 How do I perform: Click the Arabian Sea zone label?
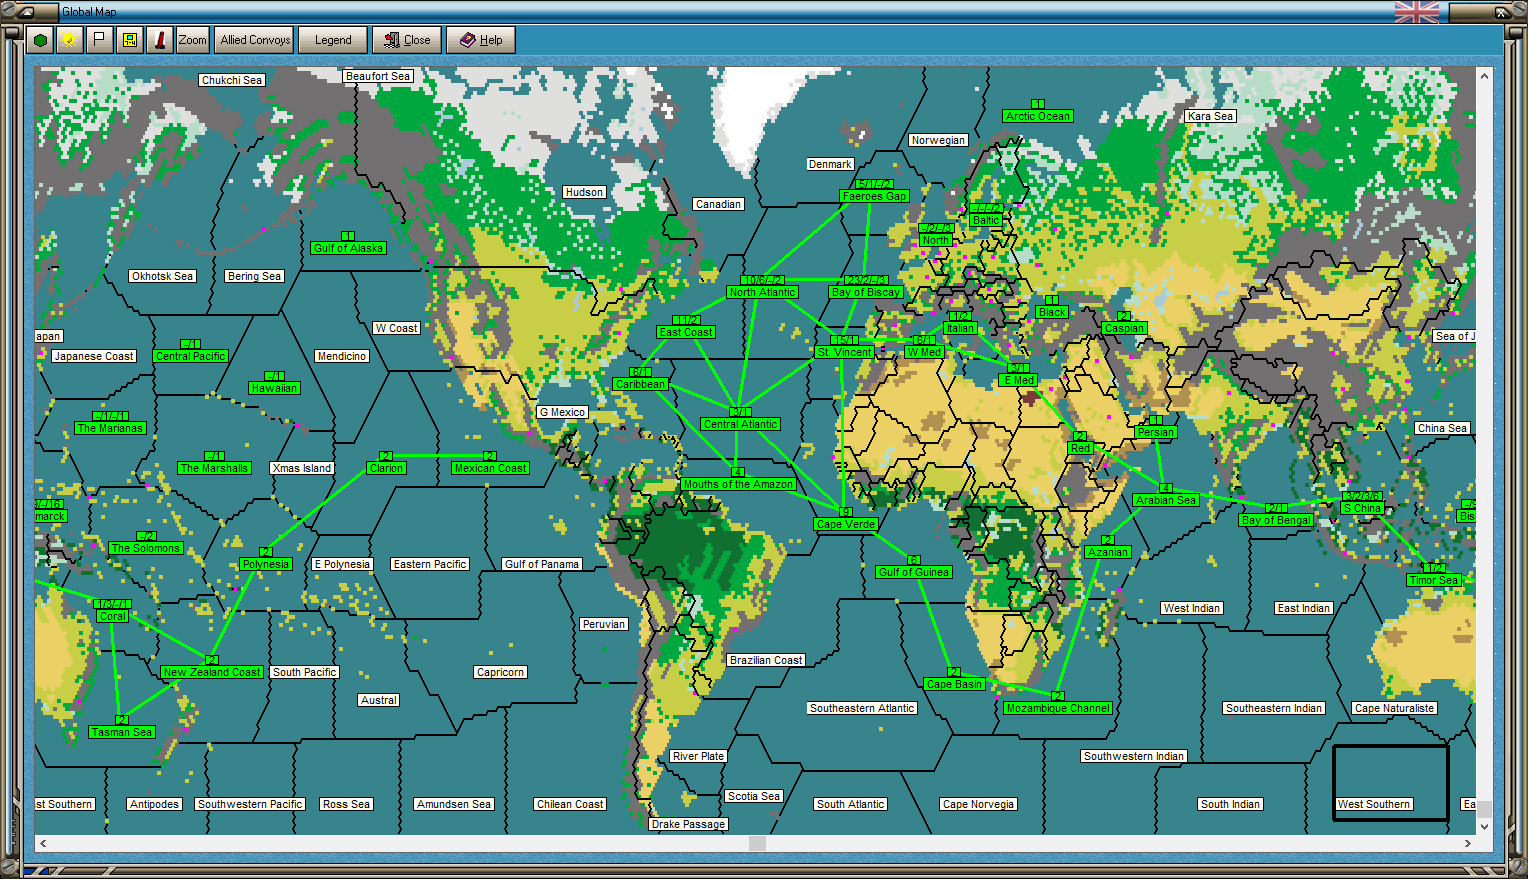click(1166, 500)
